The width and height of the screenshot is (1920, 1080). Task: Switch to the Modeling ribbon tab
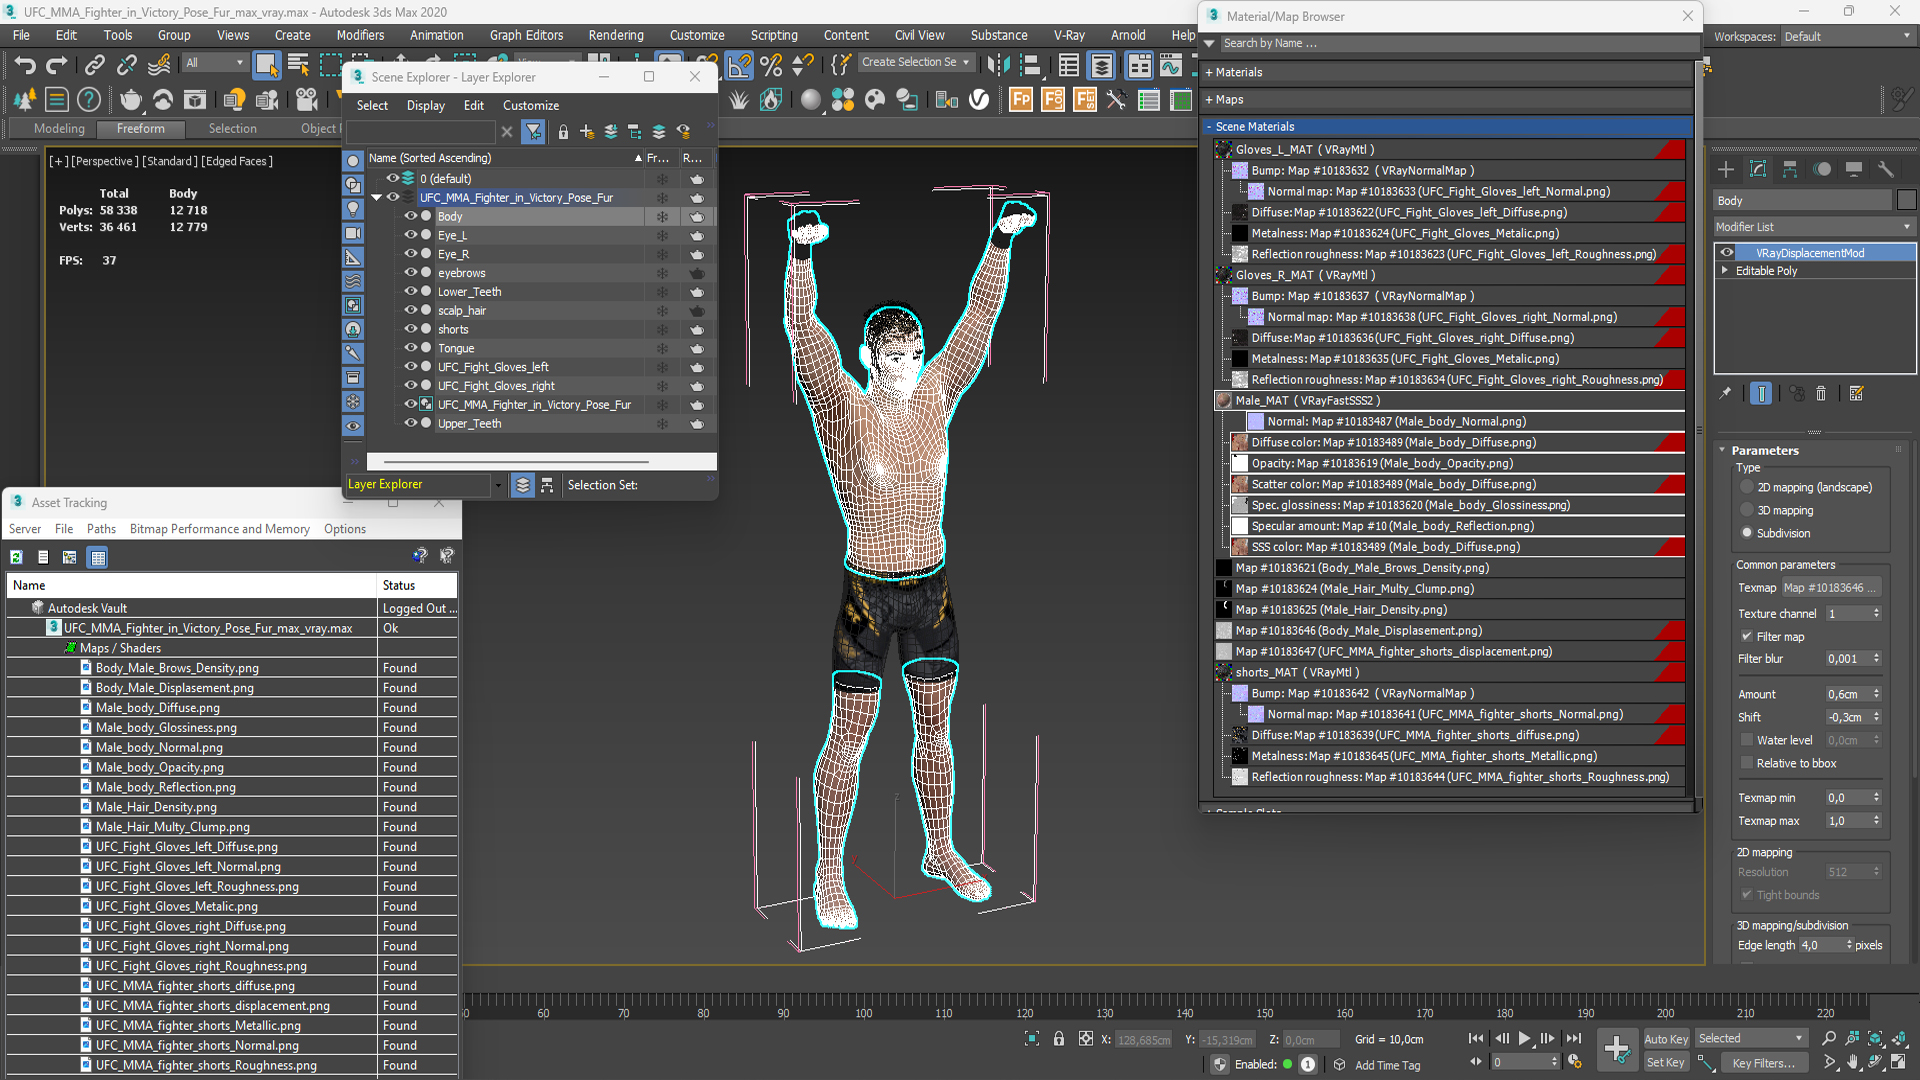[x=59, y=129]
